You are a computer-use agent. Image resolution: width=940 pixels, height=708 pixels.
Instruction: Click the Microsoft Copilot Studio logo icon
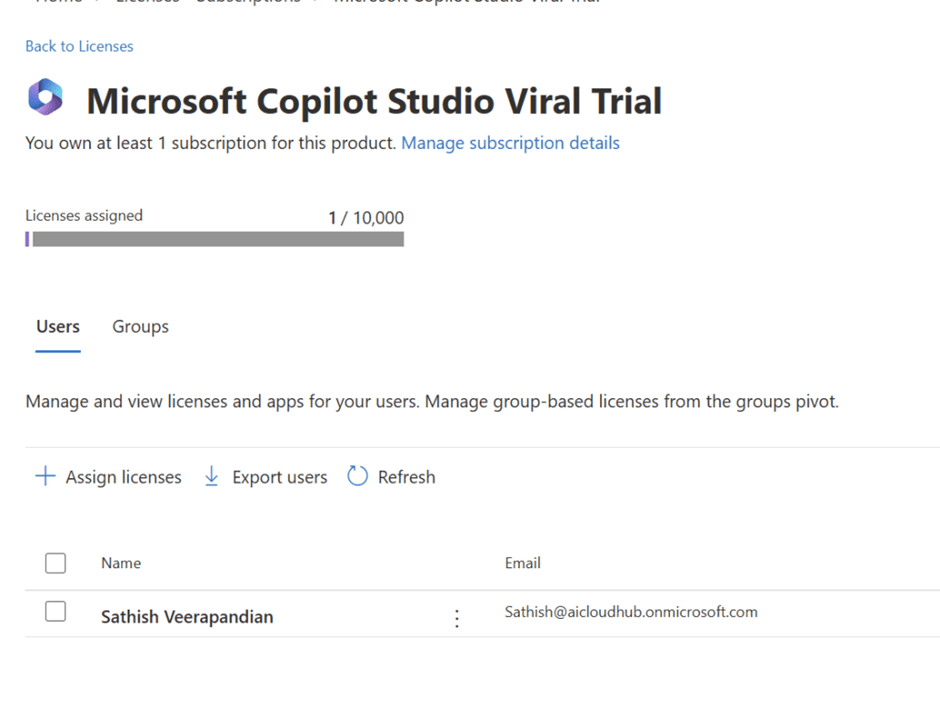point(45,99)
